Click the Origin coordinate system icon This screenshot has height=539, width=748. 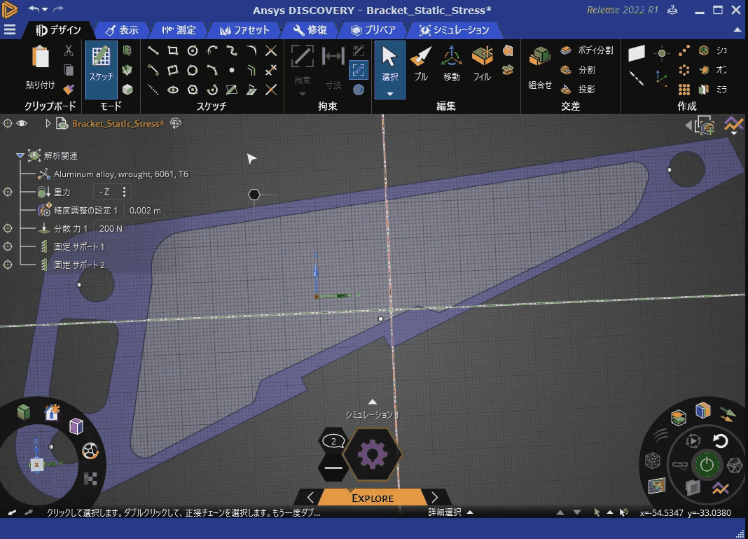coord(661,78)
